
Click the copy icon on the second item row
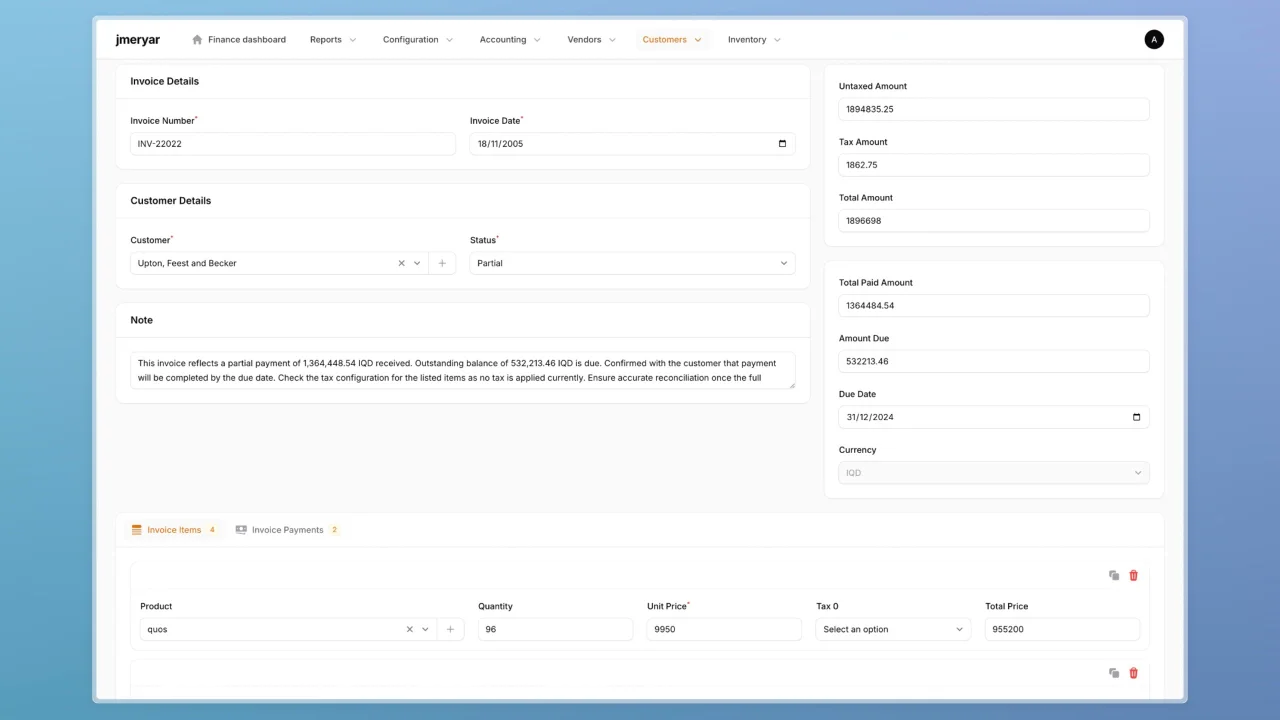pyautogui.click(x=1113, y=673)
